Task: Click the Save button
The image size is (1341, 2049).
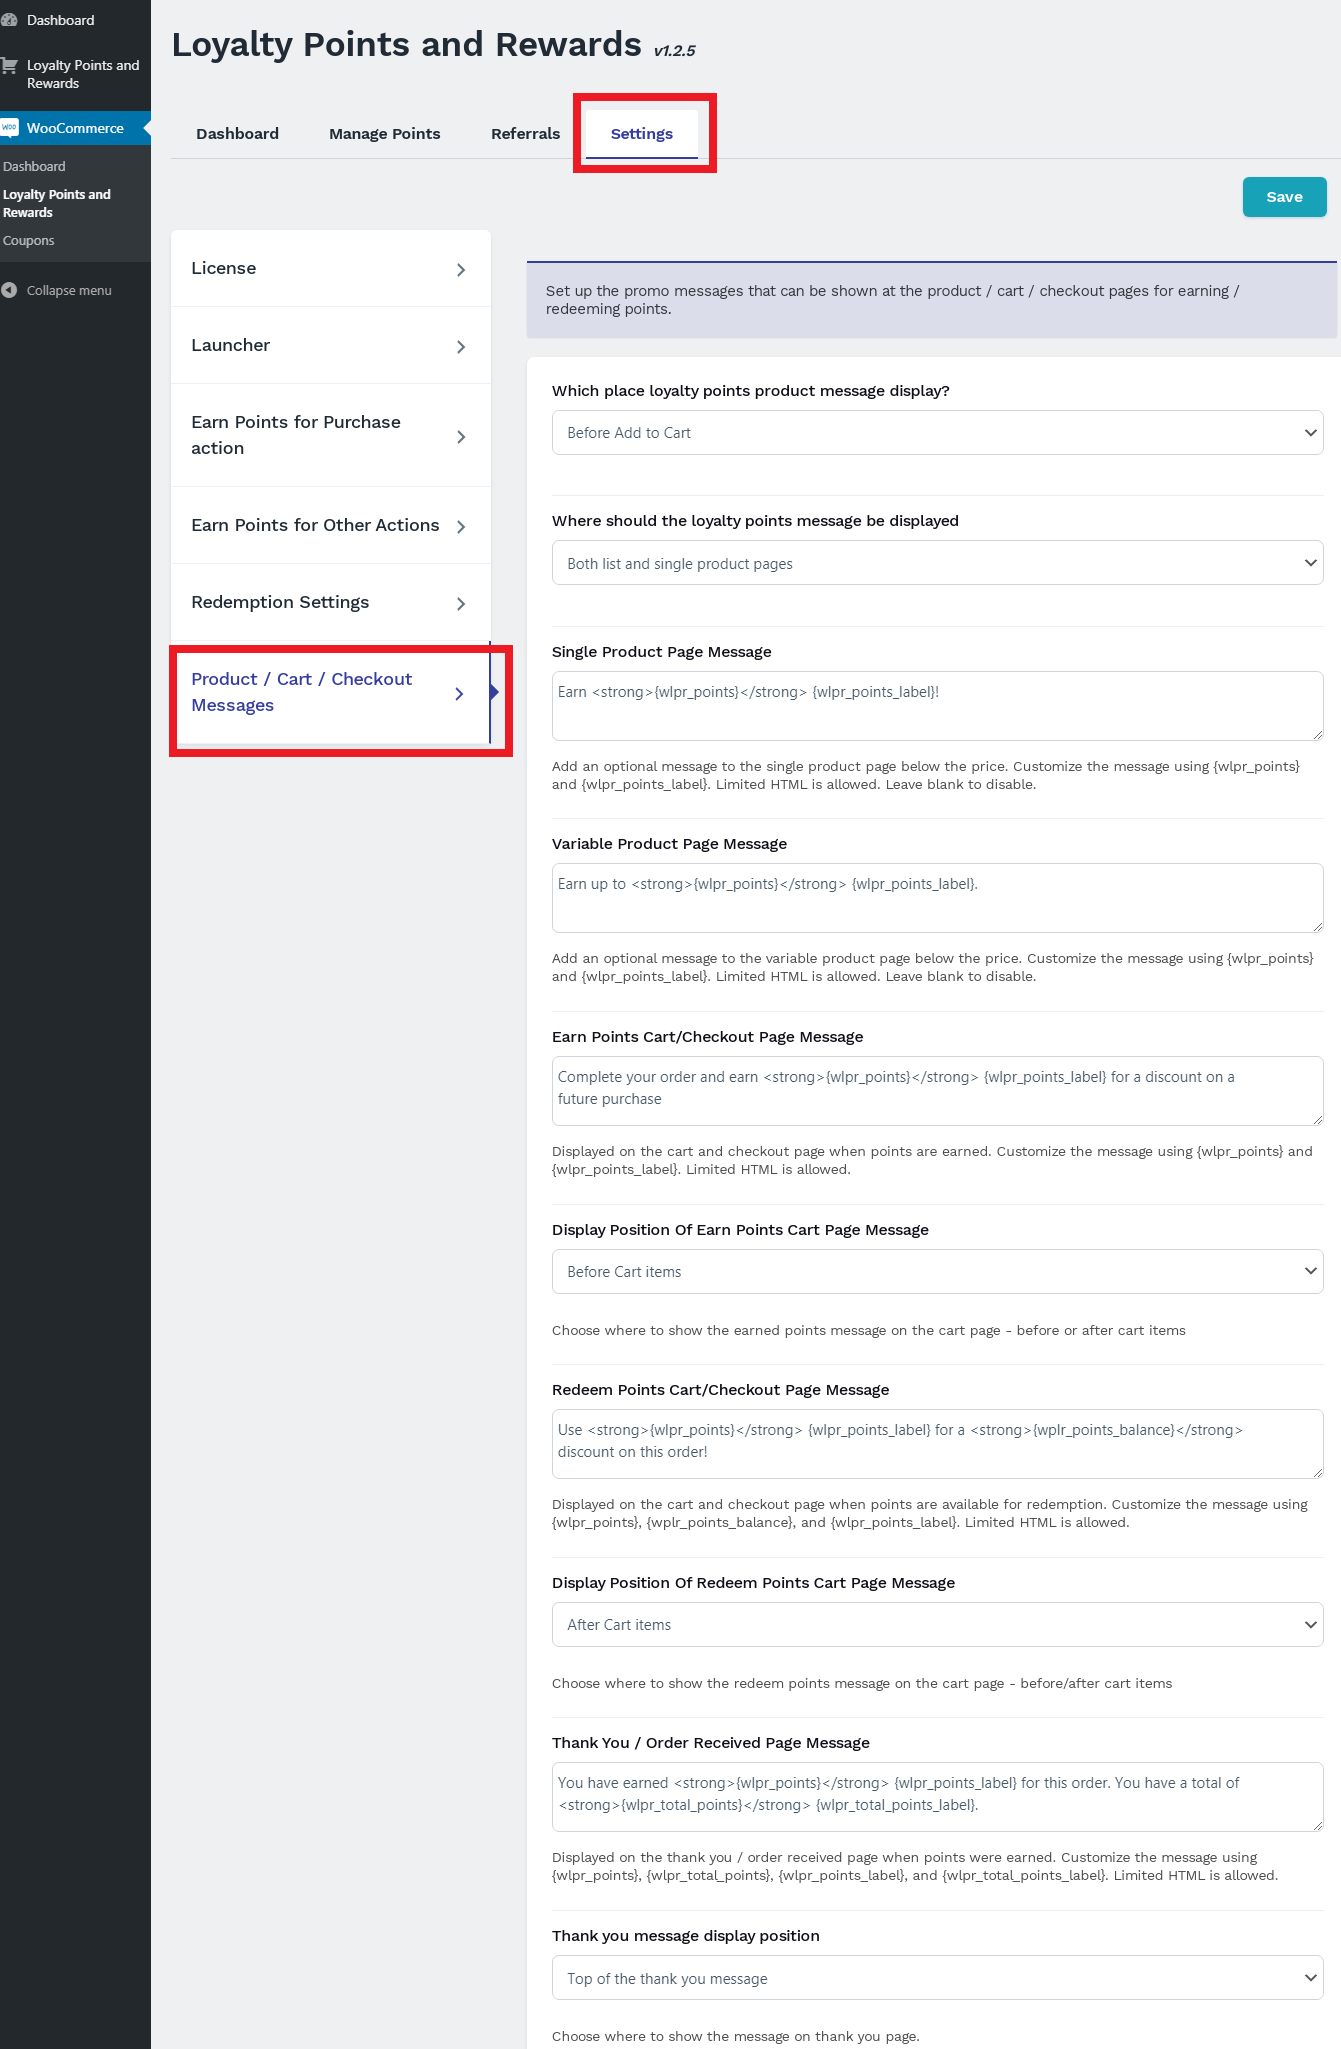Action: 1284,197
